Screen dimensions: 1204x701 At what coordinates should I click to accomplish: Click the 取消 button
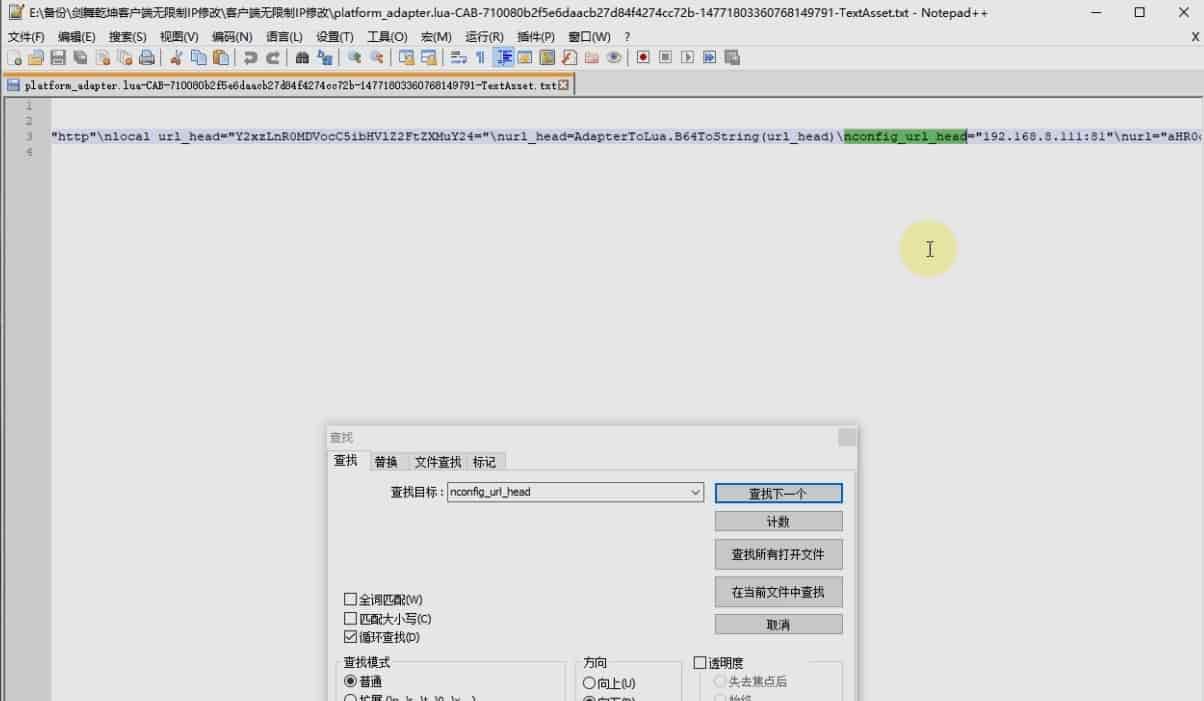pos(778,624)
